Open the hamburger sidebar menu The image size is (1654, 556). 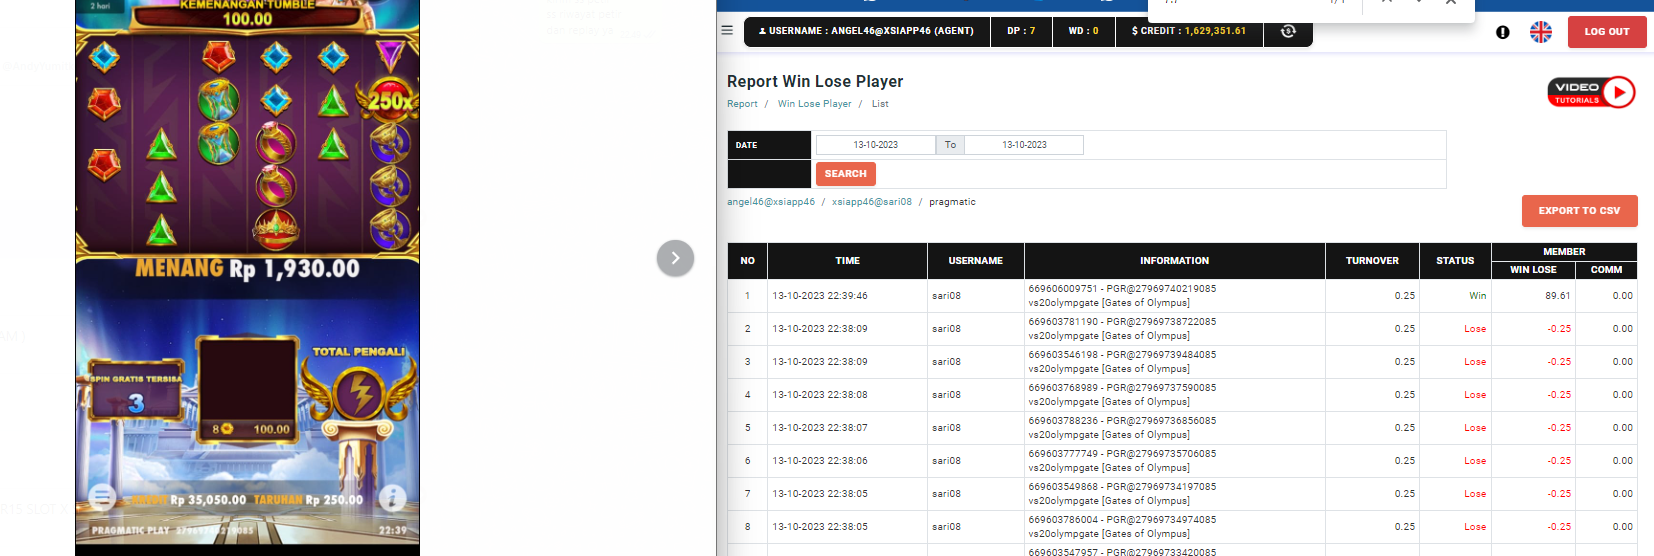coord(727,30)
